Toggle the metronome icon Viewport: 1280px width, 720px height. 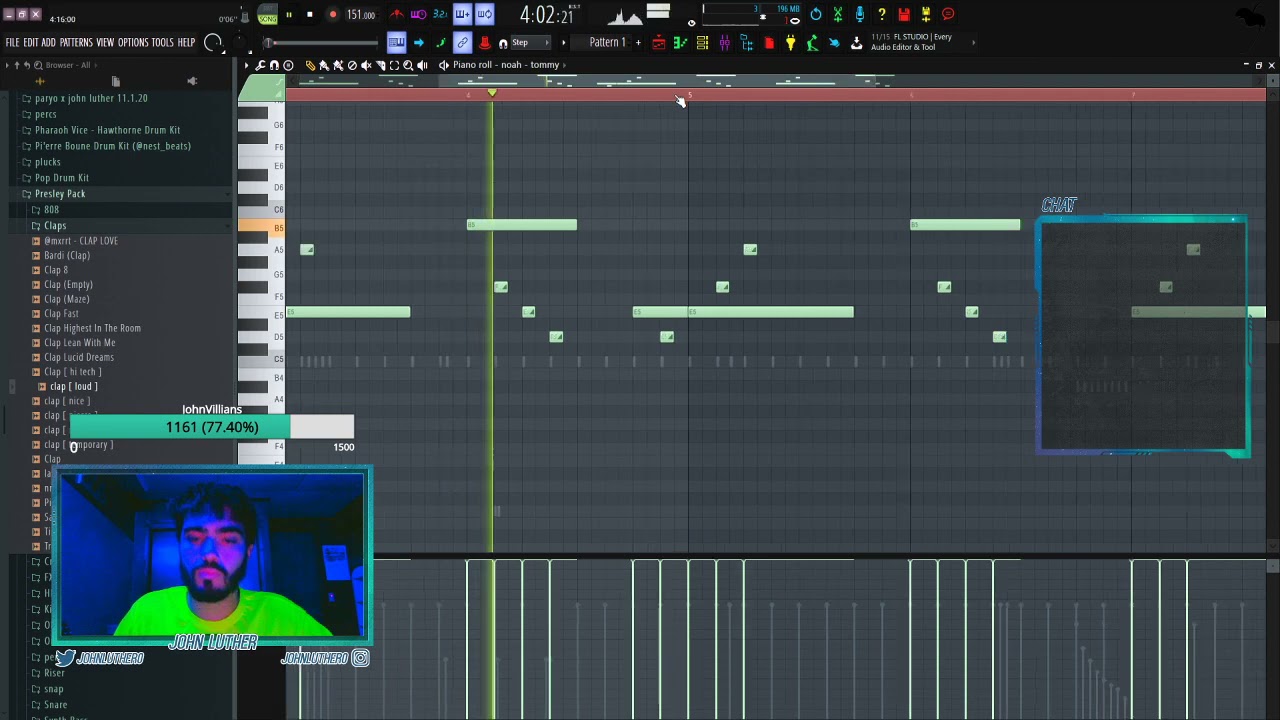click(x=397, y=15)
